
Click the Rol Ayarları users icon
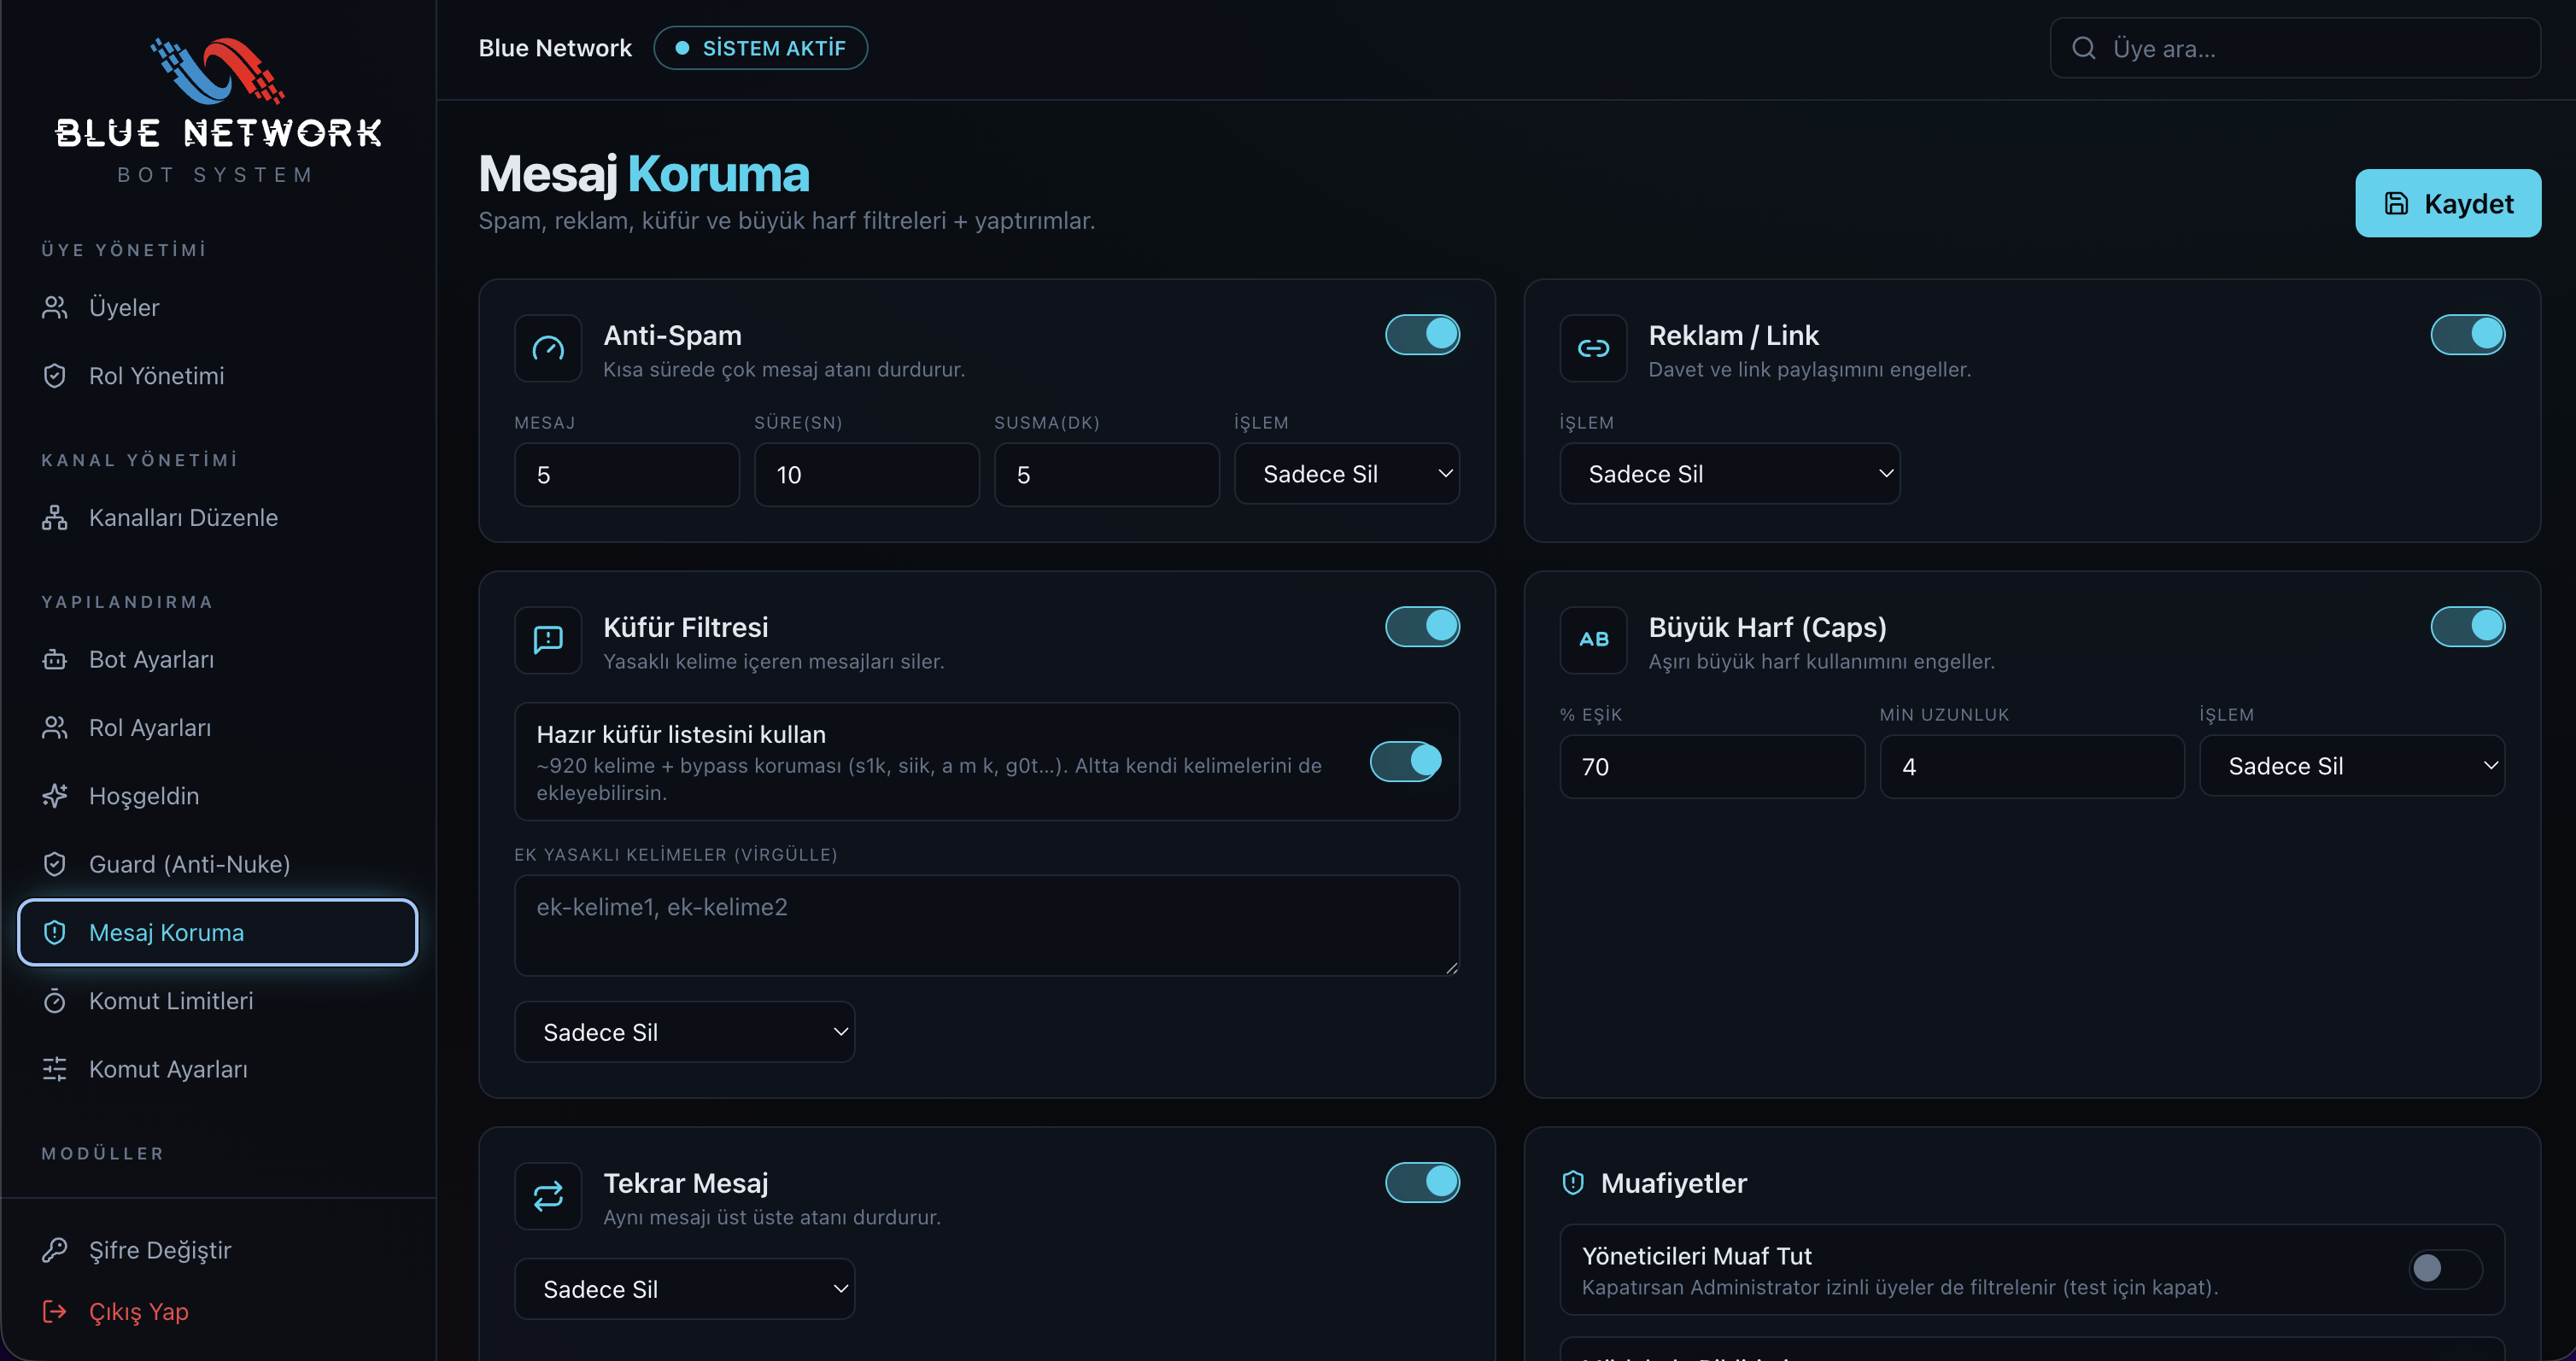(55, 728)
